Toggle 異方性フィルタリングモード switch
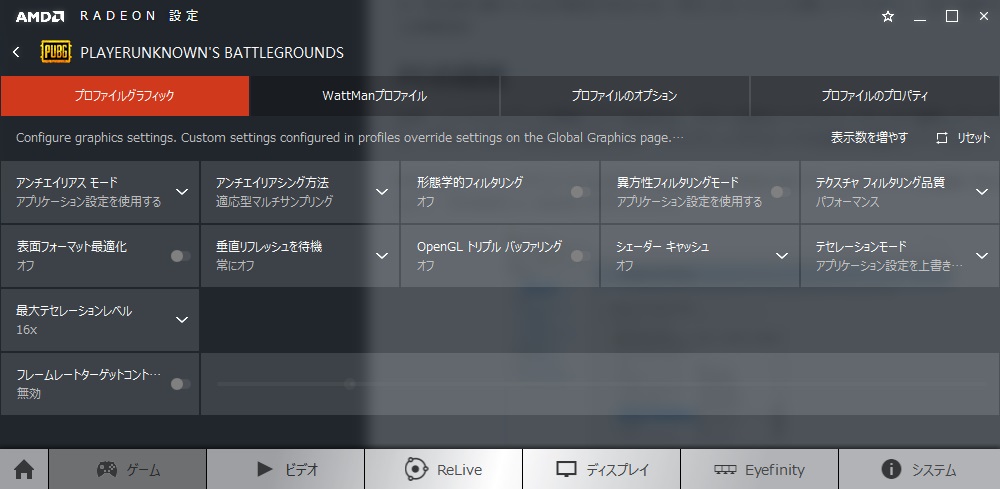Image resolution: width=1000 pixels, height=489 pixels. (x=780, y=192)
